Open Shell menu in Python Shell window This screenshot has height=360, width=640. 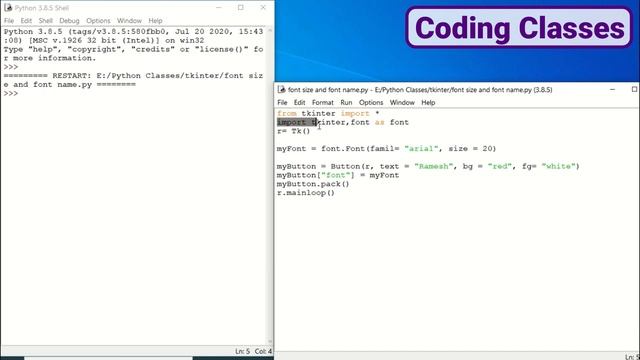point(45,20)
